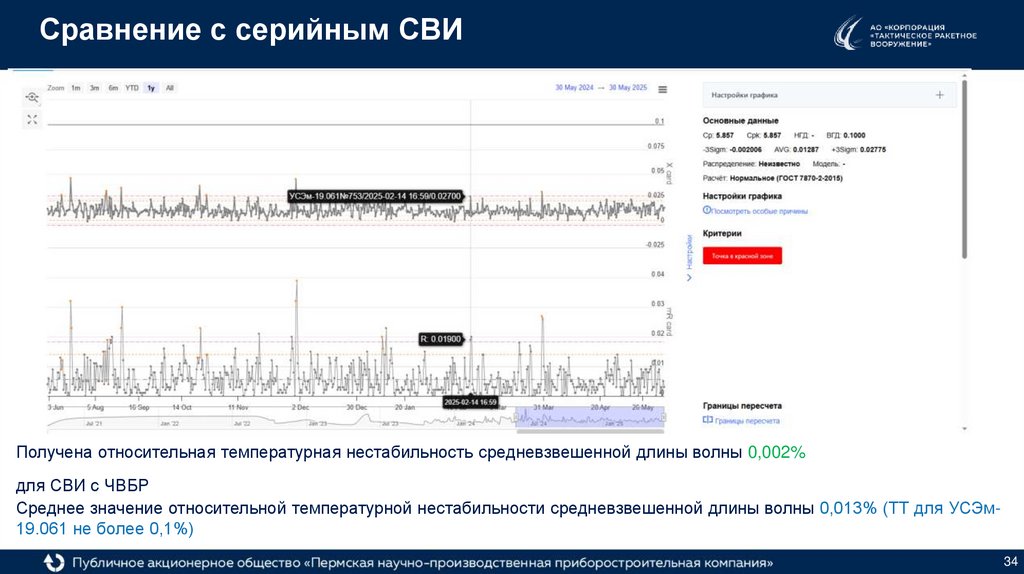Viewport: 1024px width, 574px height.
Task: Click the zoom reset magnifier icon
Action: click(32, 97)
